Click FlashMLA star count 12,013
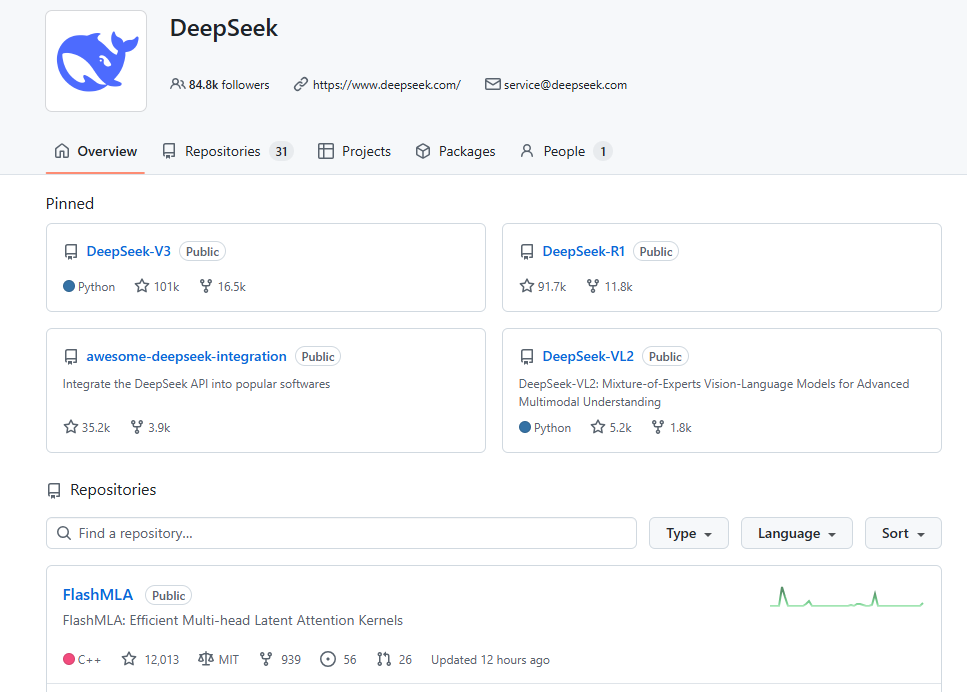 [150, 659]
